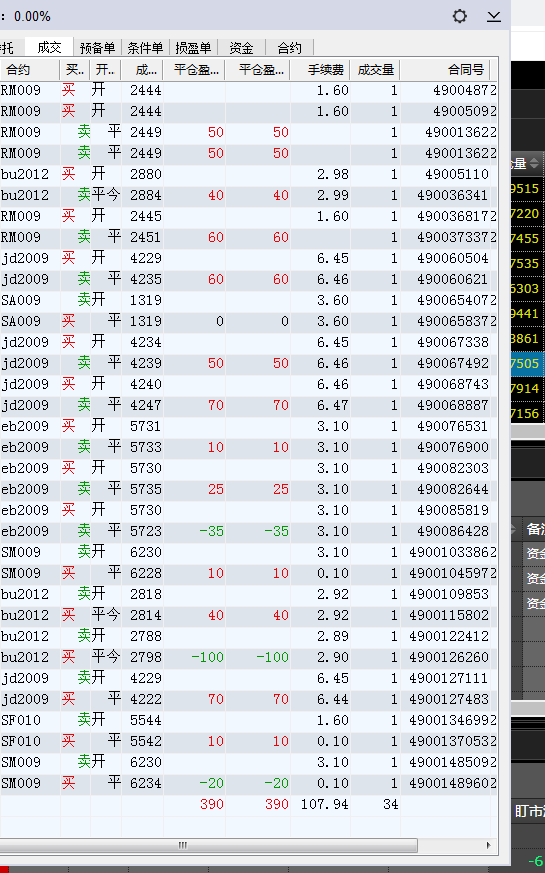Image resolution: width=545 pixels, height=873 pixels.
Task: Select eb2009 row with -35 loss
Action: coord(248,531)
